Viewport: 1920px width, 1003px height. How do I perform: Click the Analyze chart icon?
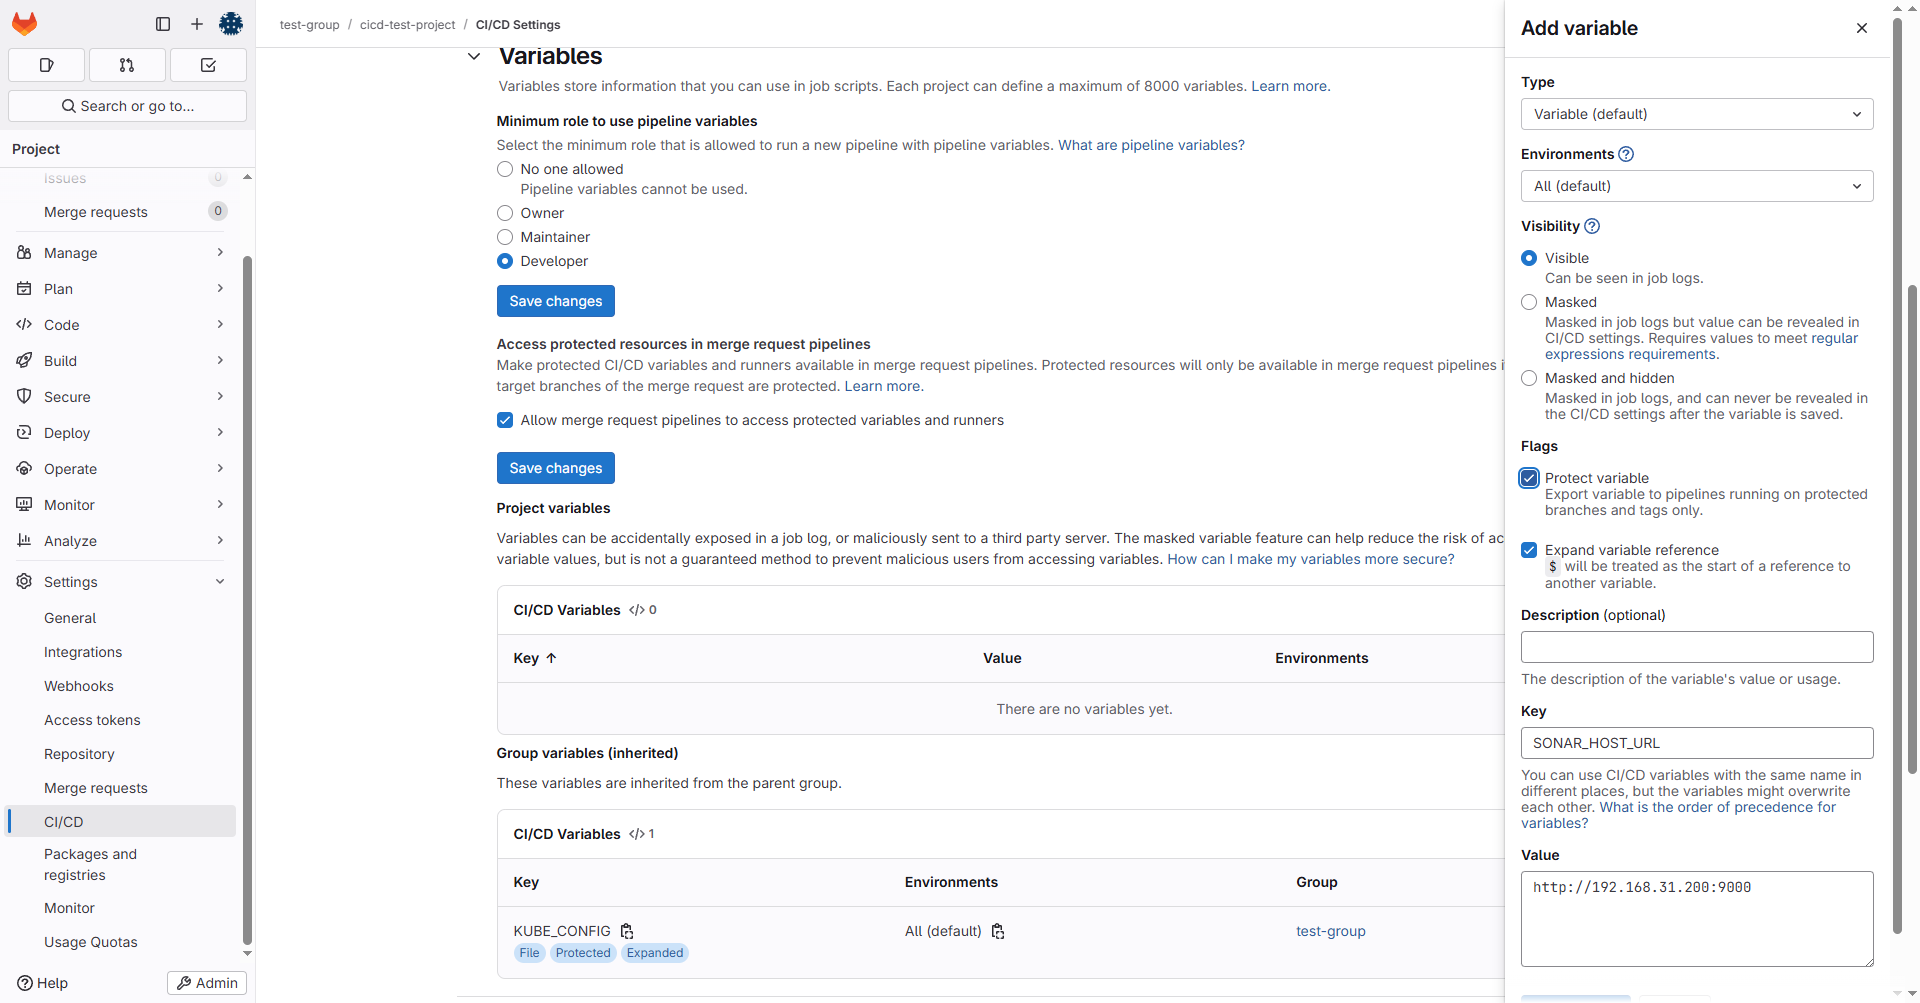[x=24, y=541]
